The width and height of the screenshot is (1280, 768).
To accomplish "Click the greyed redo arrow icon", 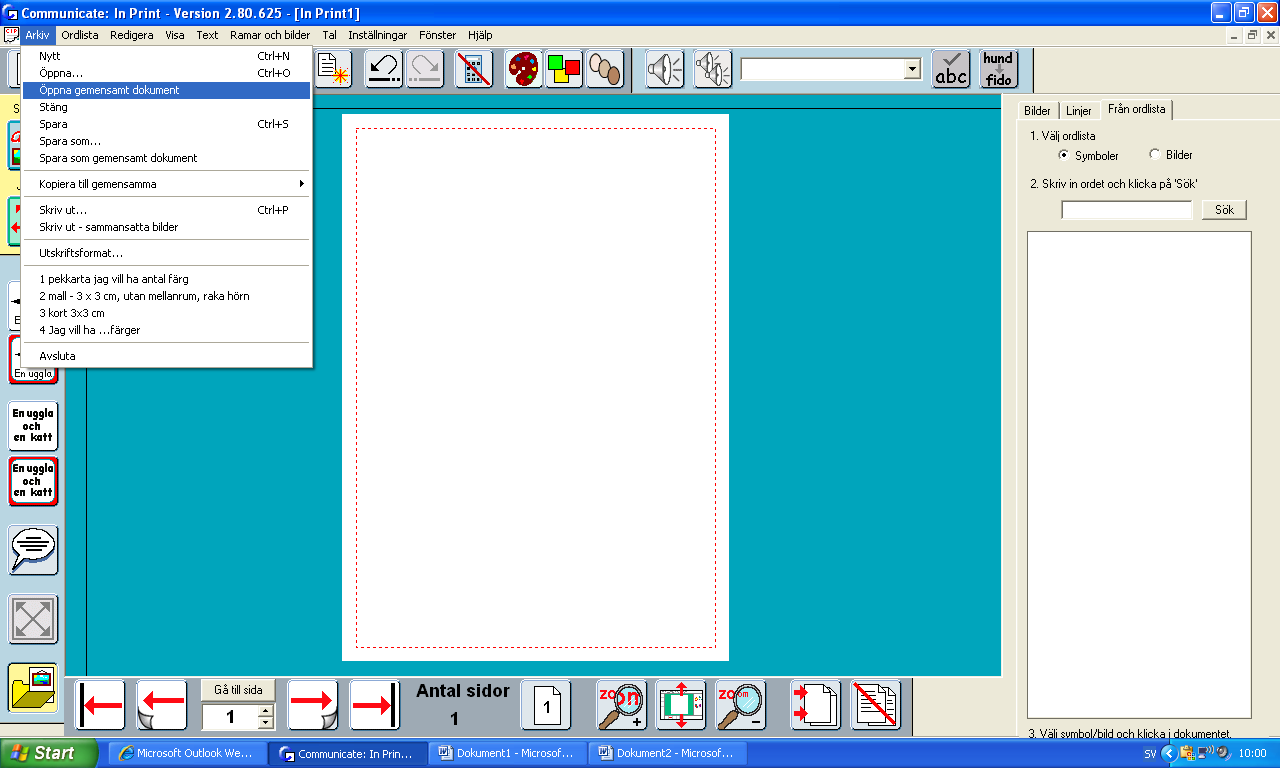I will point(425,69).
